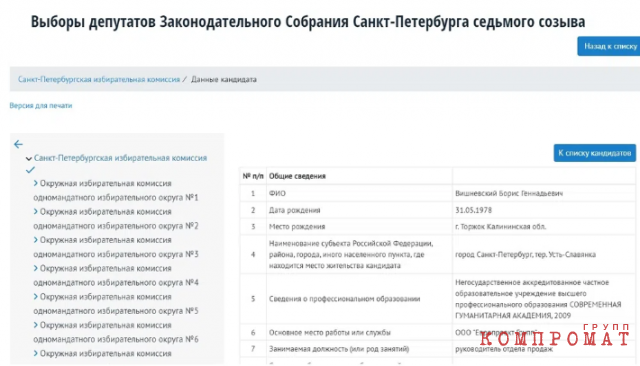The width and height of the screenshot is (640, 366).
Task: Collapse Санкт-Петербургская избирательная комиссия tree node
Action: click(x=29, y=158)
